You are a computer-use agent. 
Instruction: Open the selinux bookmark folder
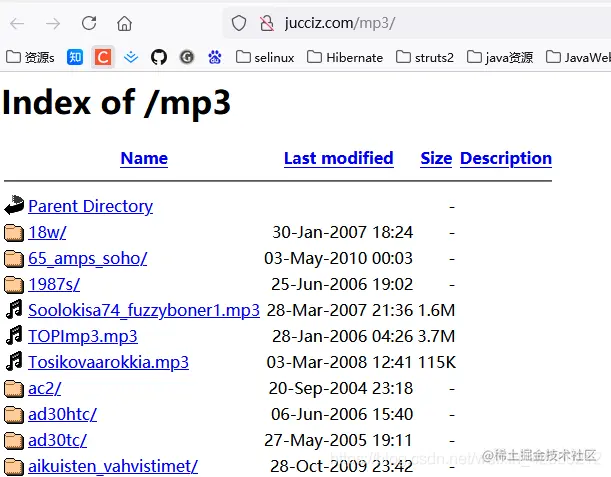[x=265, y=57]
